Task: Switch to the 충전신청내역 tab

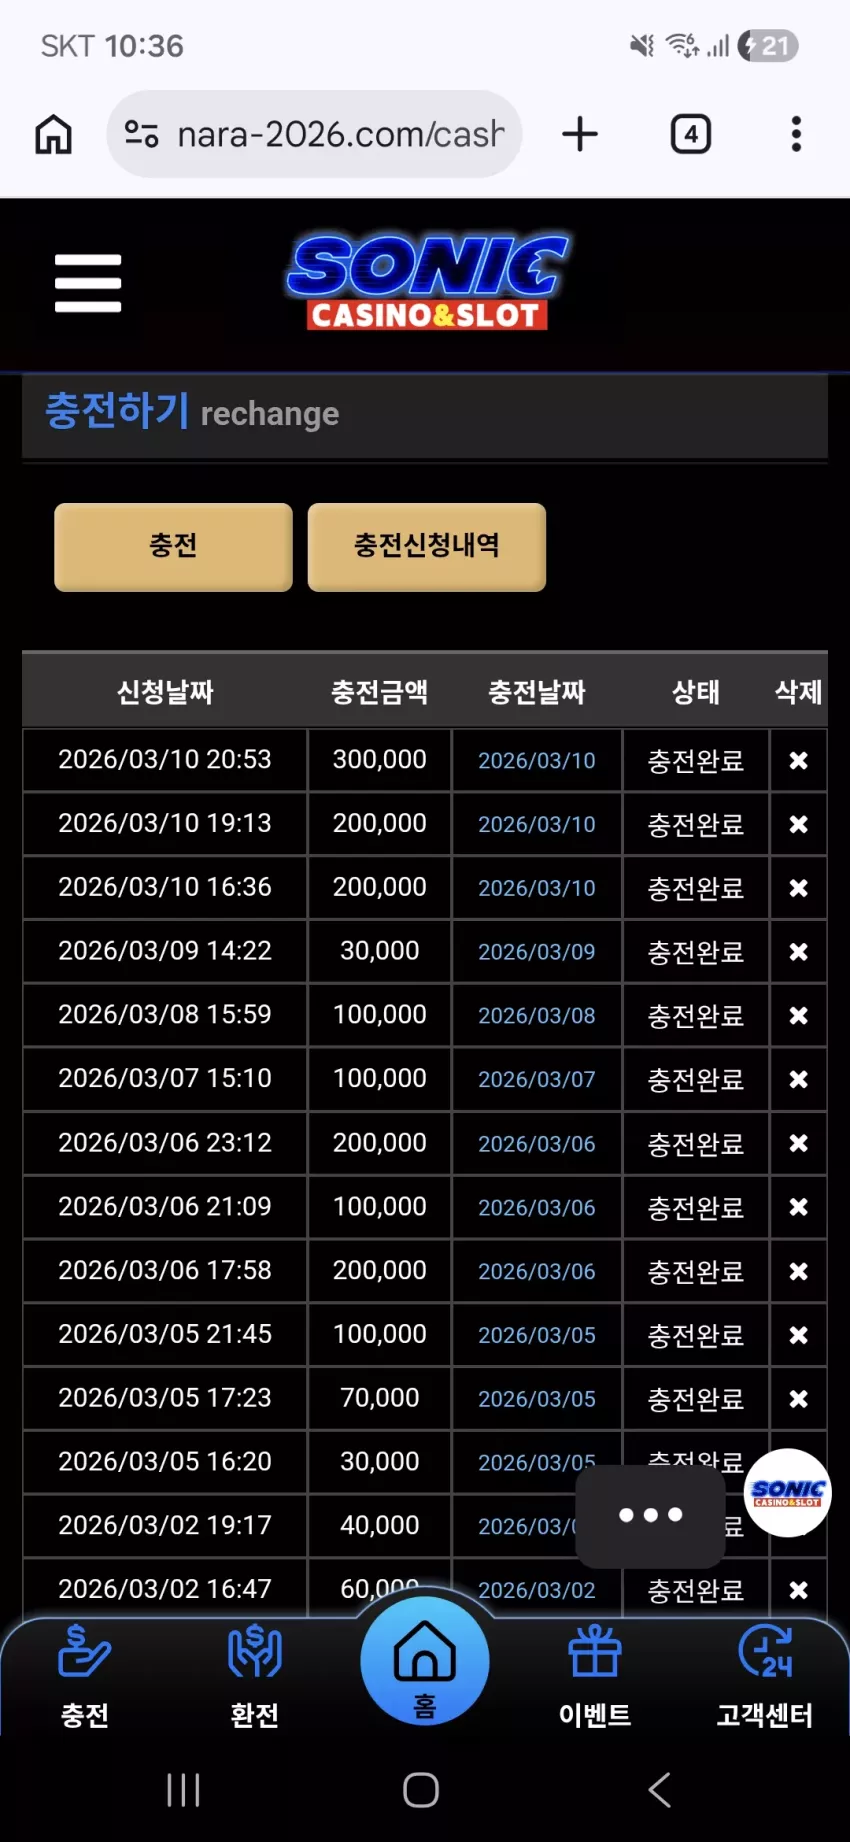Action: (x=427, y=546)
